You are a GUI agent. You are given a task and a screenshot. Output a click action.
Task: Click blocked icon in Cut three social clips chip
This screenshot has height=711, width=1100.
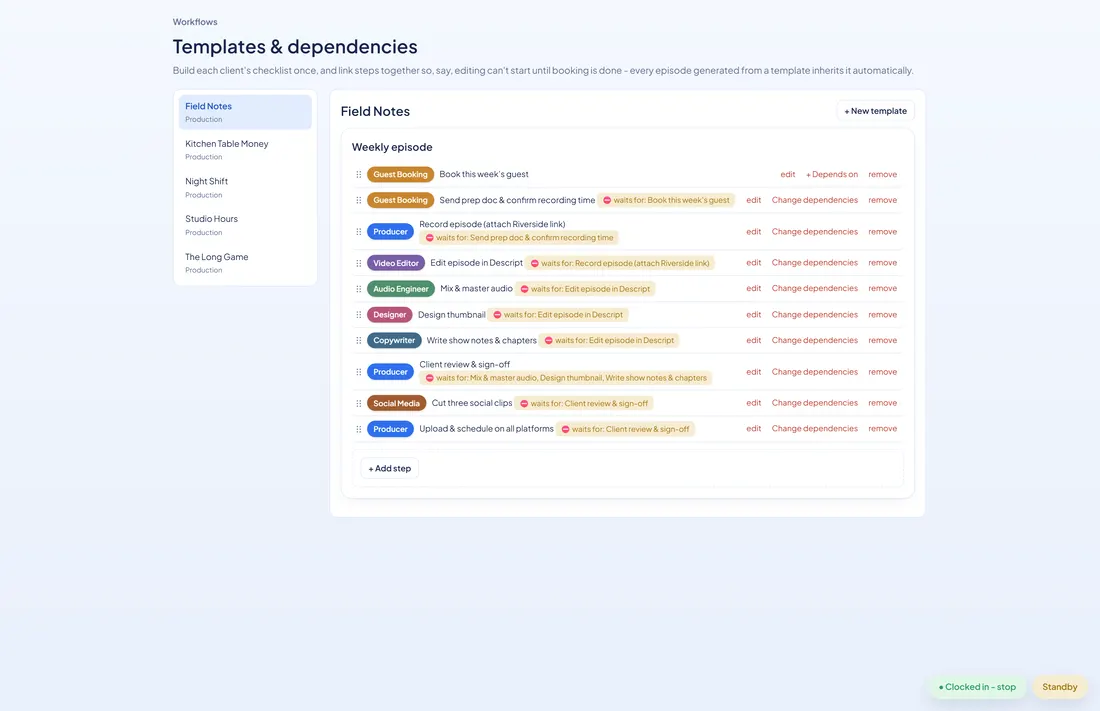tap(524, 404)
